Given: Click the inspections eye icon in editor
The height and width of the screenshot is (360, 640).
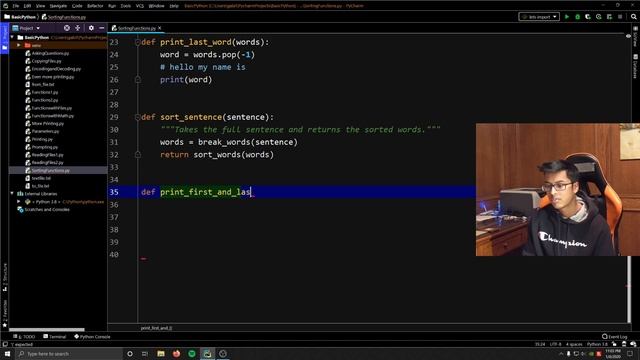Looking at the screenshot, I should [628, 36].
